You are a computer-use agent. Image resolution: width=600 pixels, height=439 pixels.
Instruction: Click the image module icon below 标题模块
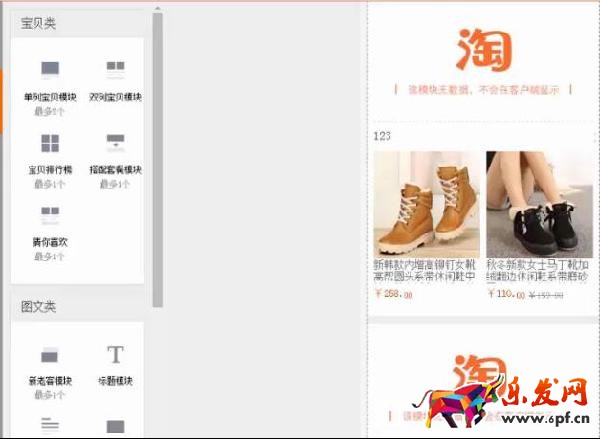[115, 426]
